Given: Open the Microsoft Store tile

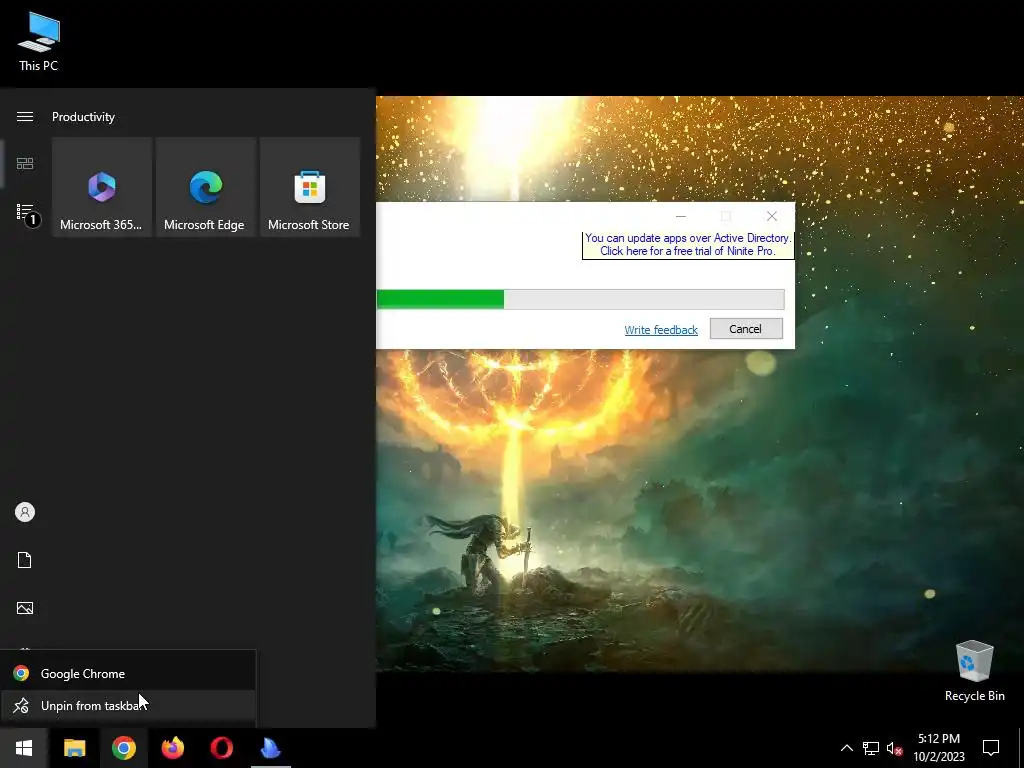Looking at the screenshot, I should point(310,187).
